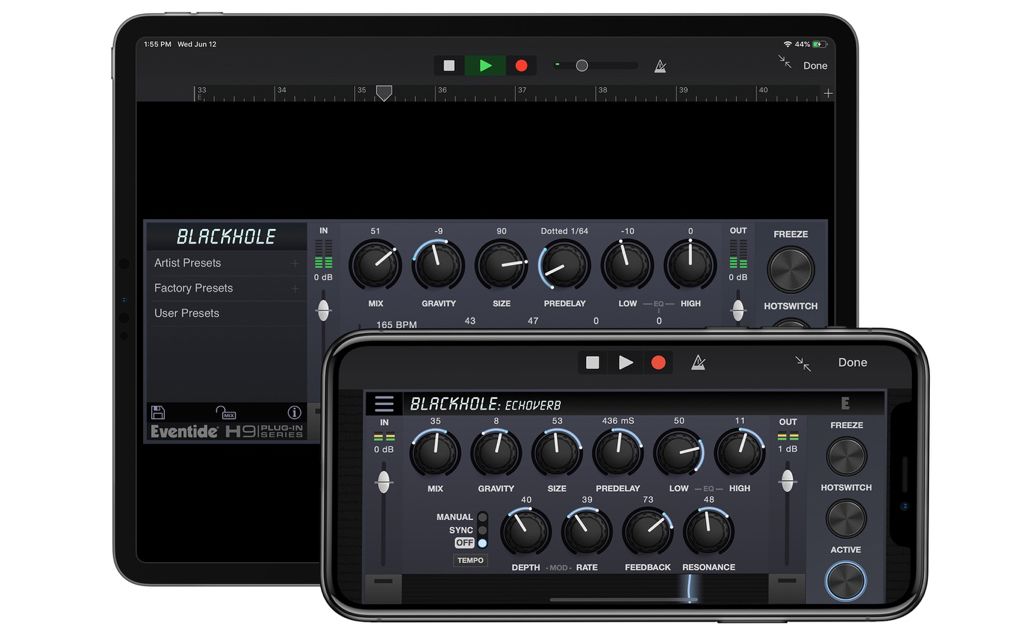Select the iPhone Low EQ knob

click(679, 452)
